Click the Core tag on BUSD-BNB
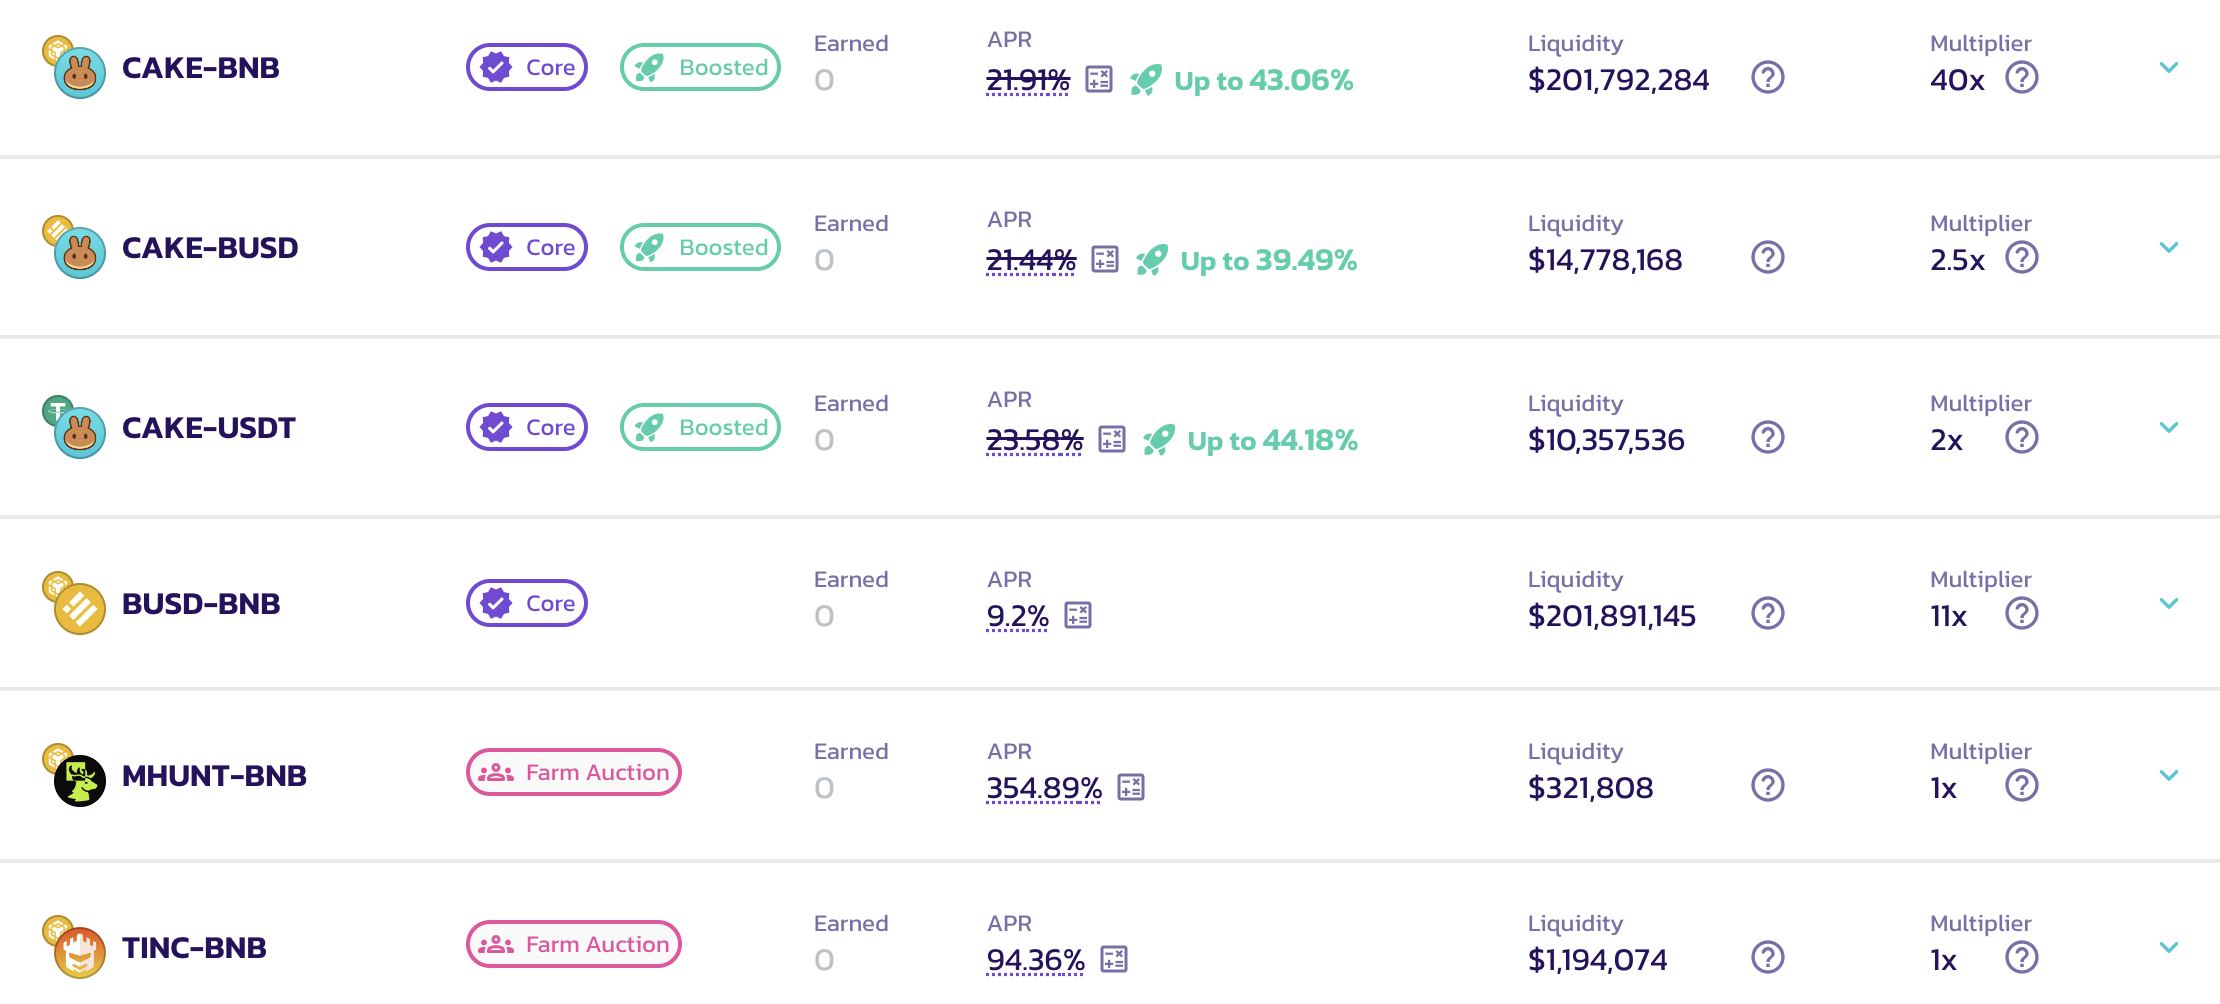2220x1004 pixels. pos(527,603)
